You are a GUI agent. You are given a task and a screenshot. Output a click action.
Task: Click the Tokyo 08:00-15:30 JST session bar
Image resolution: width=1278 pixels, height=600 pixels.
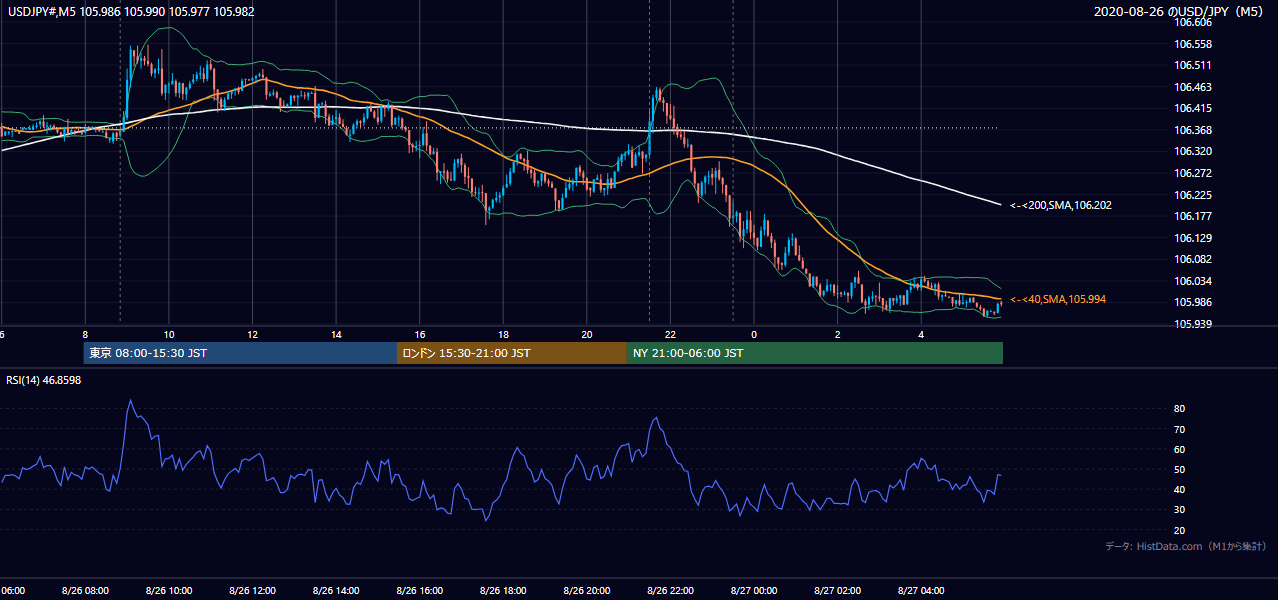[x=240, y=353]
